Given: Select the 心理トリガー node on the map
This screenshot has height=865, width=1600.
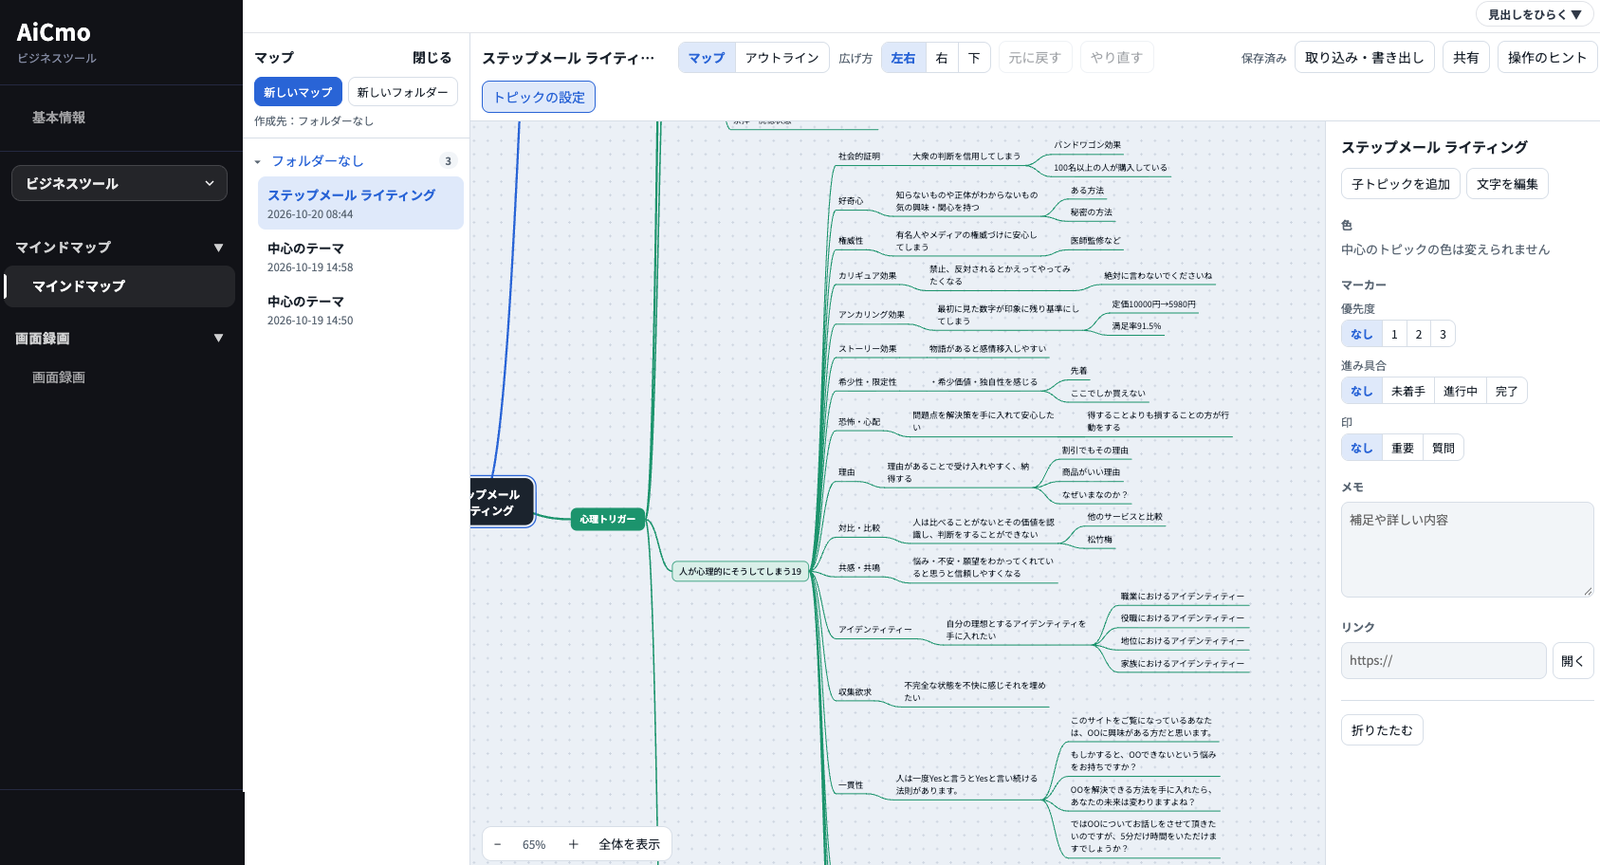Looking at the screenshot, I should pos(608,519).
